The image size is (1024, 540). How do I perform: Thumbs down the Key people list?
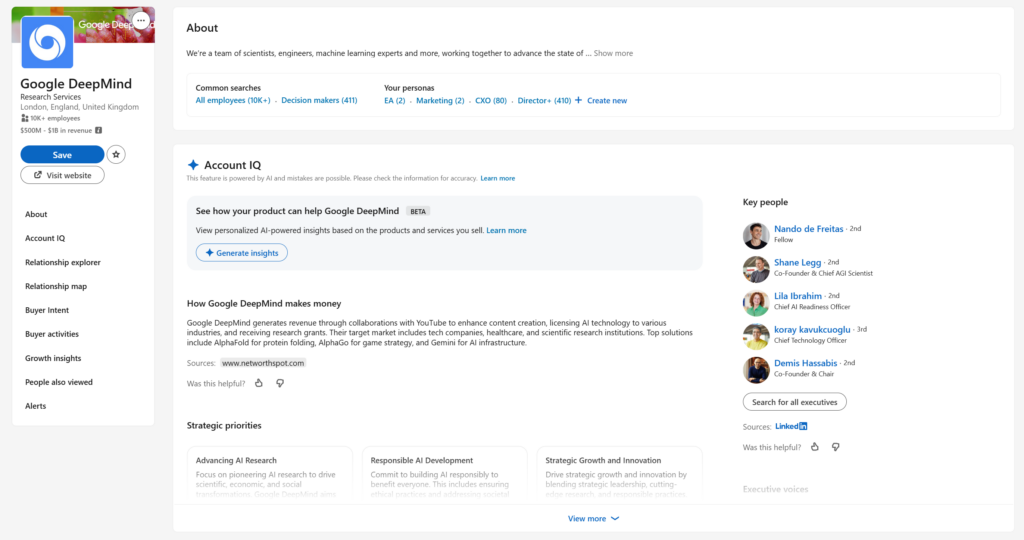pos(836,447)
